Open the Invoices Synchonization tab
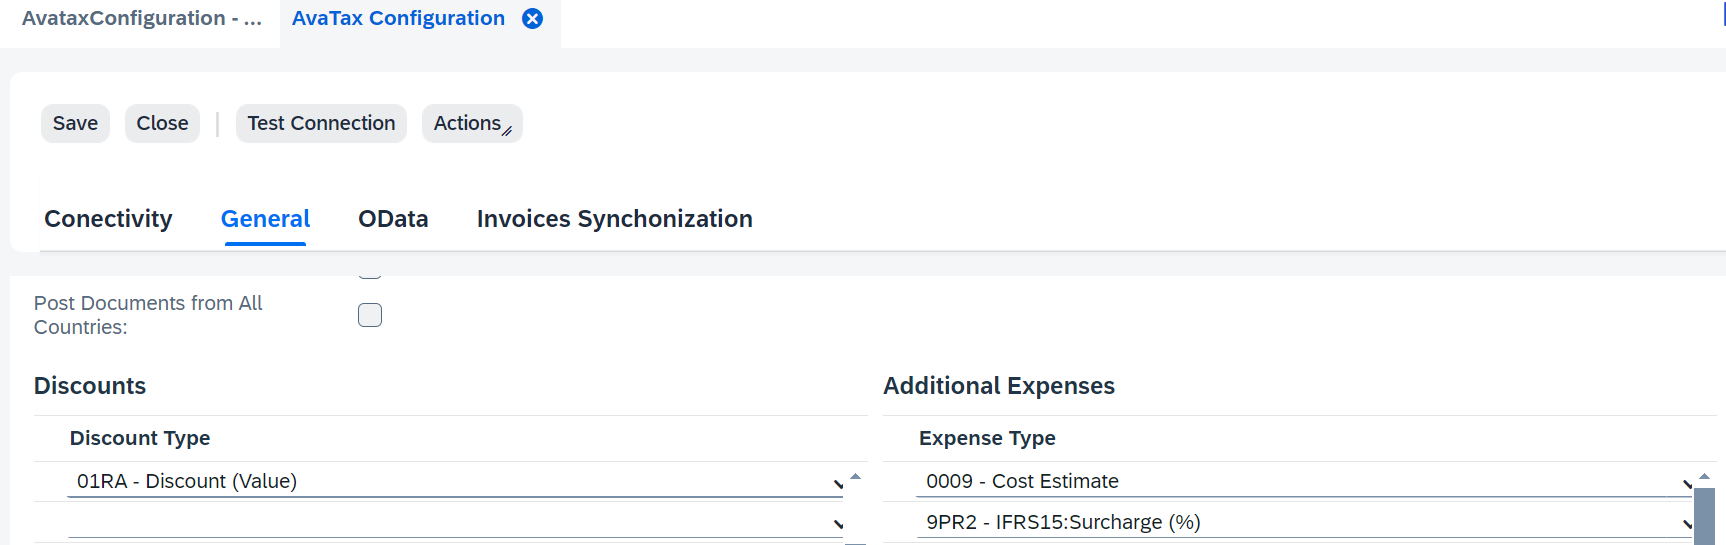 tap(615, 219)
